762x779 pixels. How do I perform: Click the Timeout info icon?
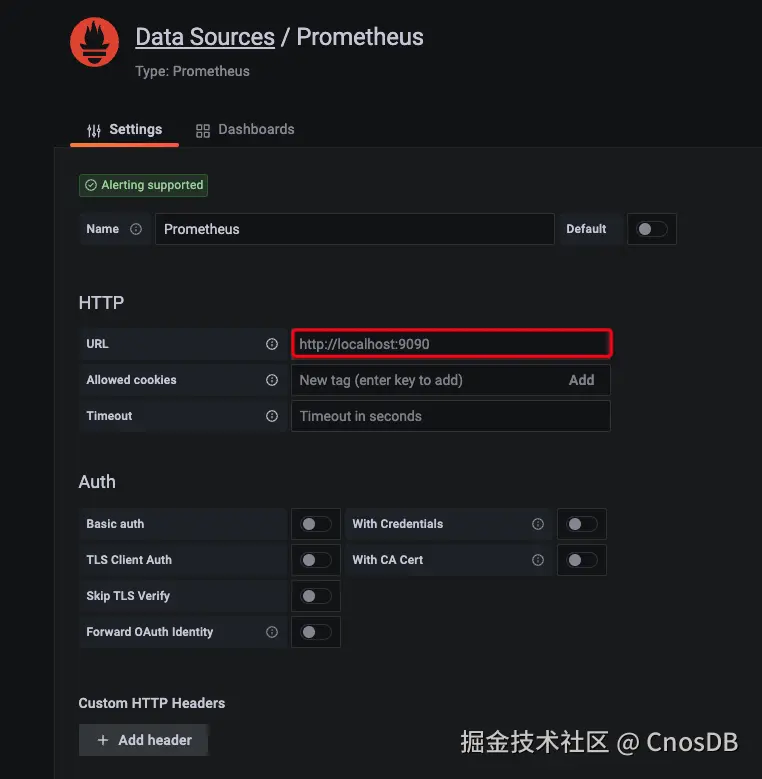pos(272,416)
